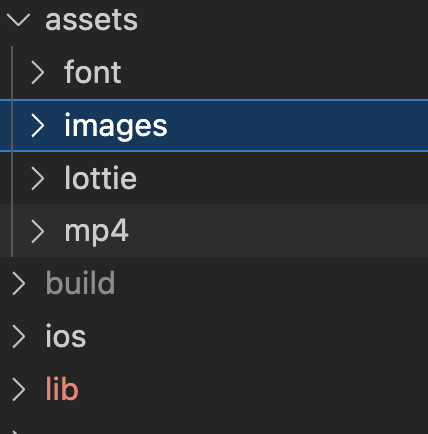
Task: Expand the font folder arrow
Action: [37, 73]
